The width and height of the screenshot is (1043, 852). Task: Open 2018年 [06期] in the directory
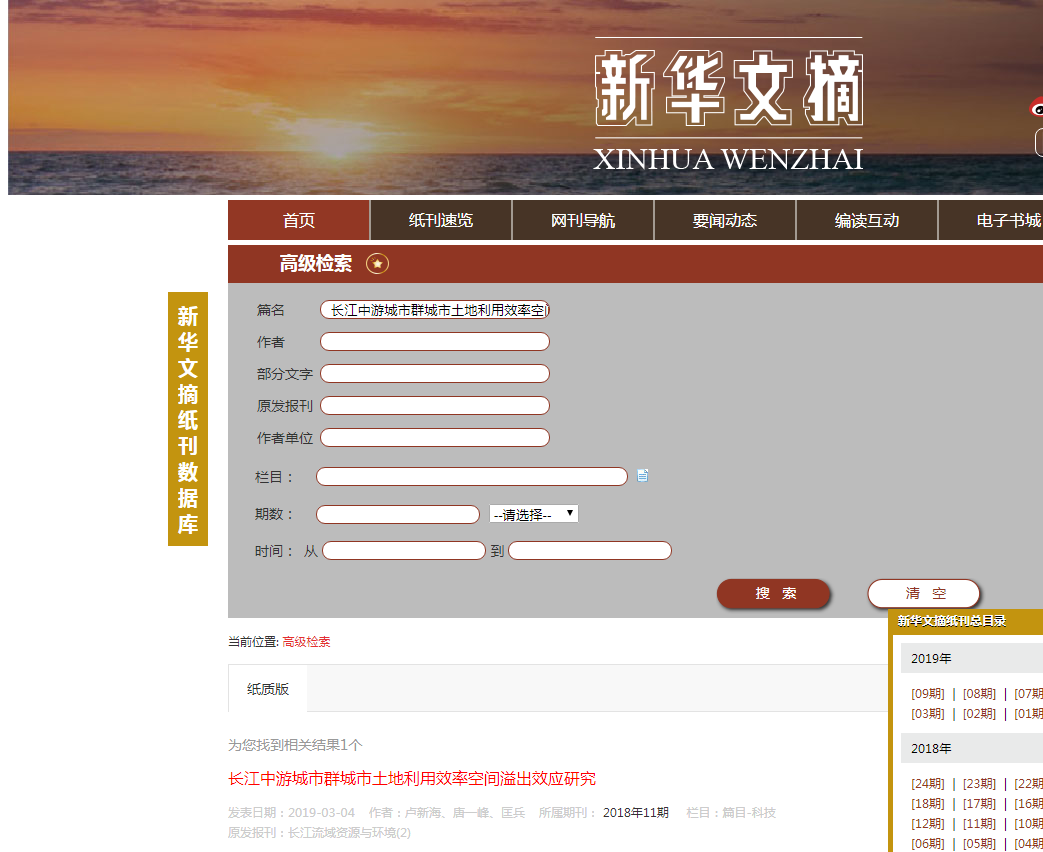[927, 843]
